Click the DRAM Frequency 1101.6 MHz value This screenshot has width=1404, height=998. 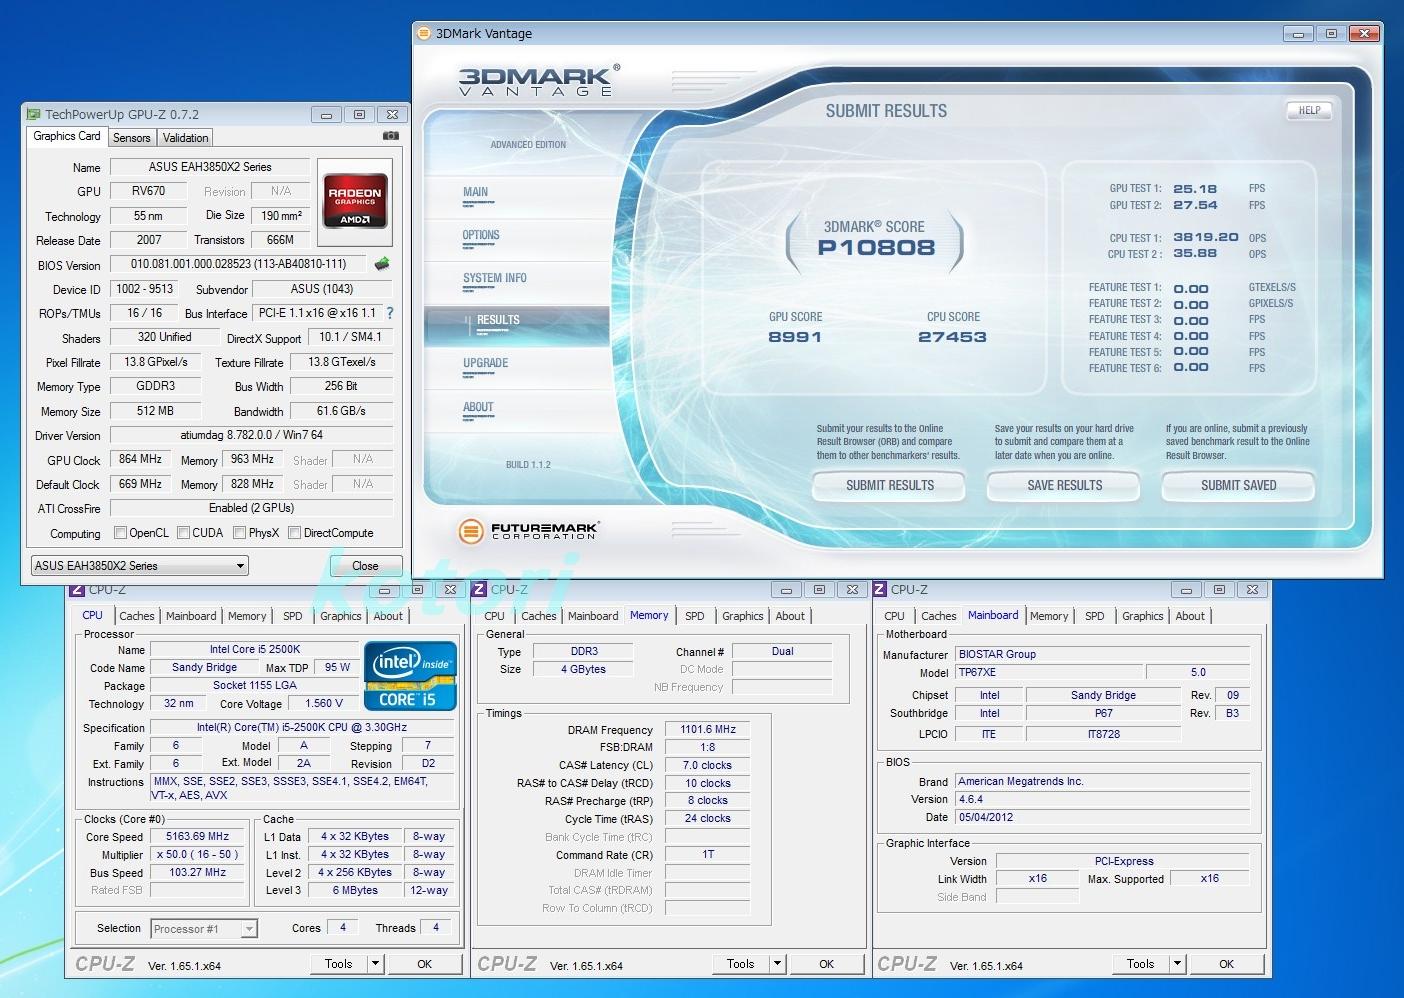point(708,729)
